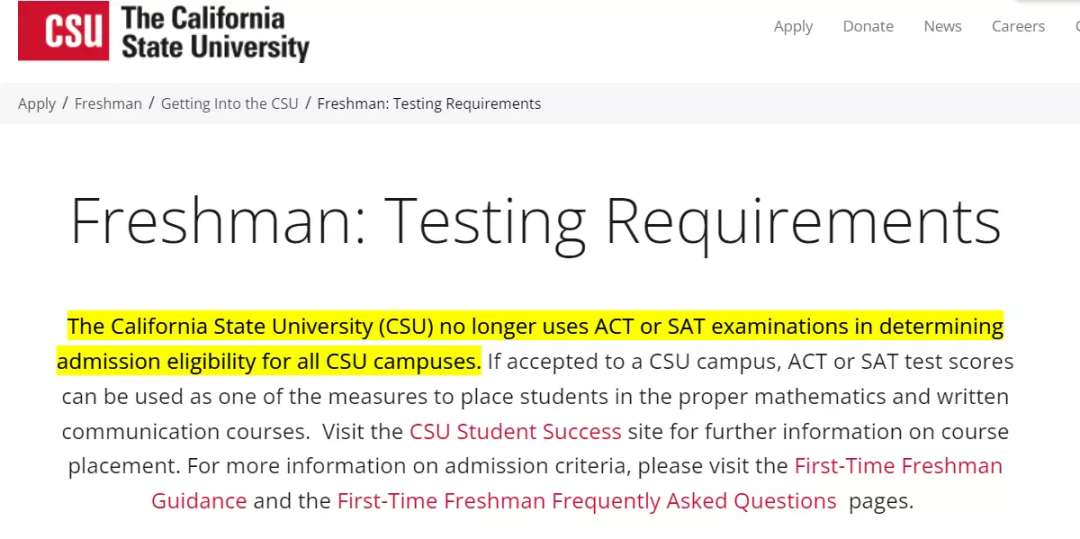Open the Apply page from top navigation

[x=793, y=27]
